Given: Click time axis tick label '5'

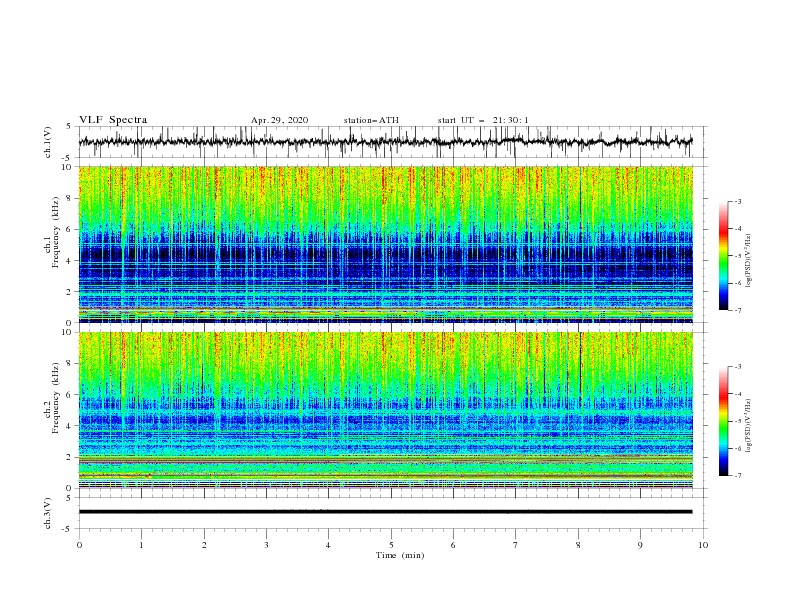Looking at the screenshot, I should [x=391, y=545].
